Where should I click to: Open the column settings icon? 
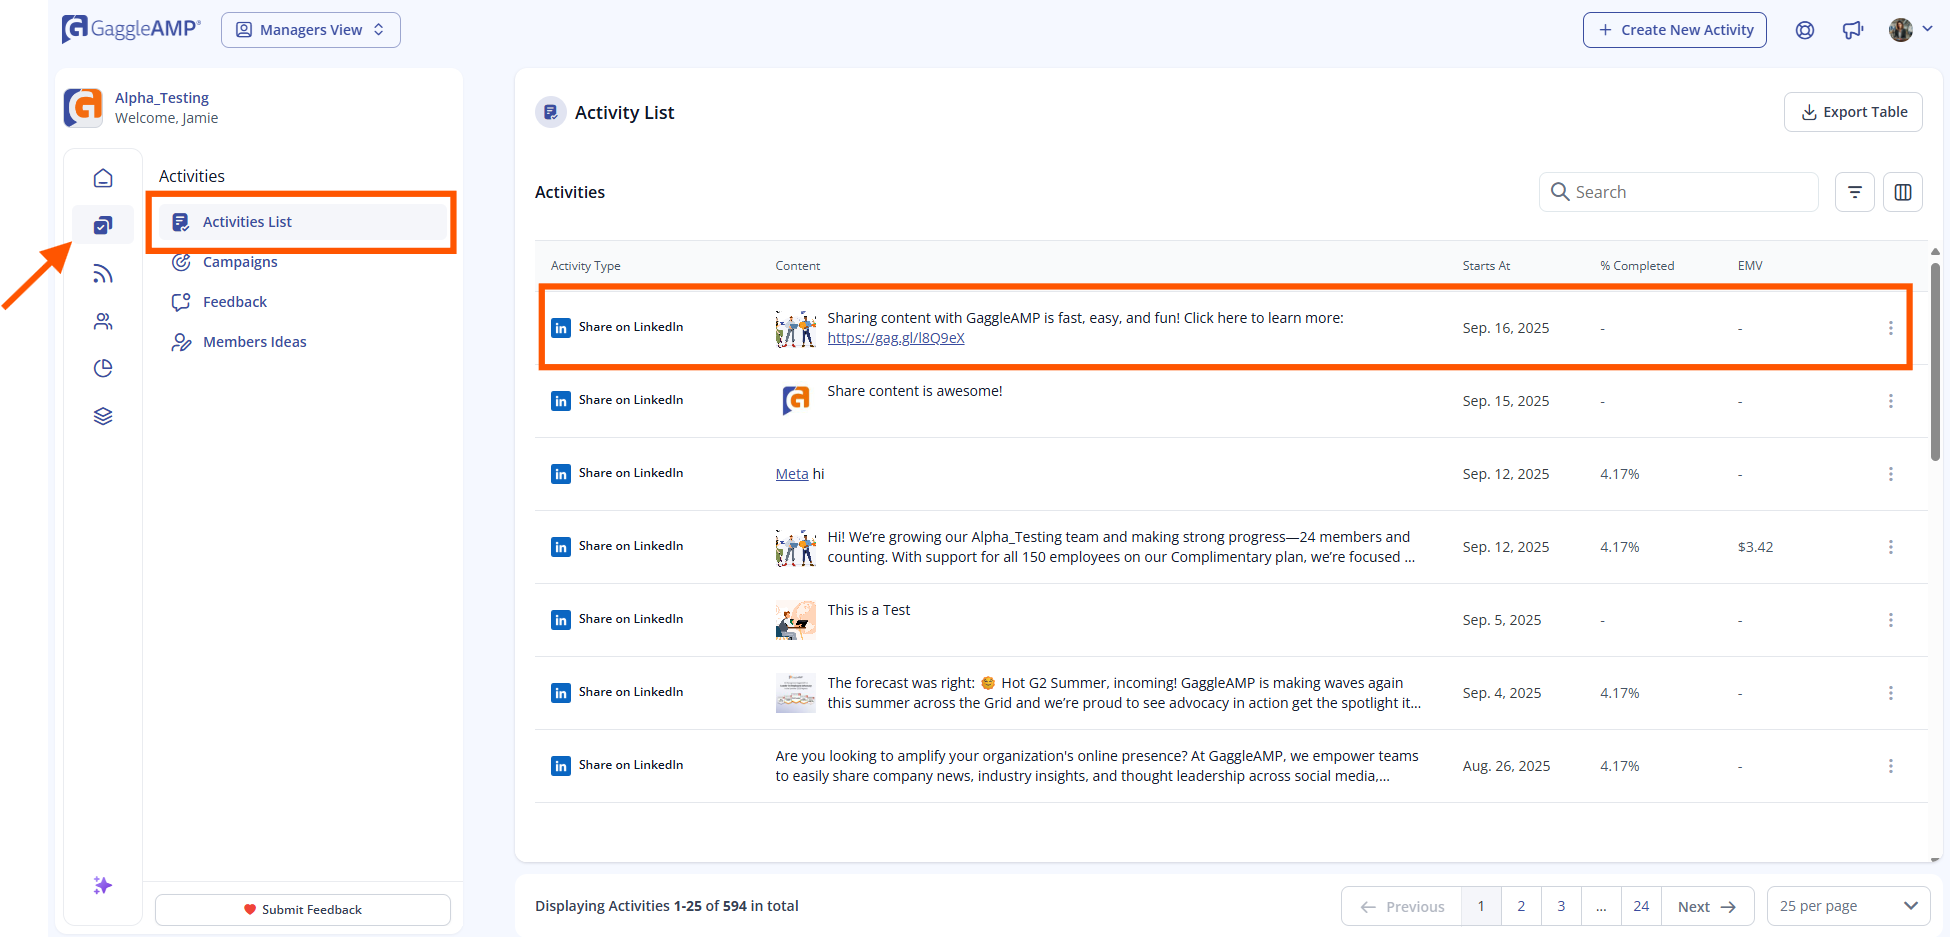point(1903,192)
